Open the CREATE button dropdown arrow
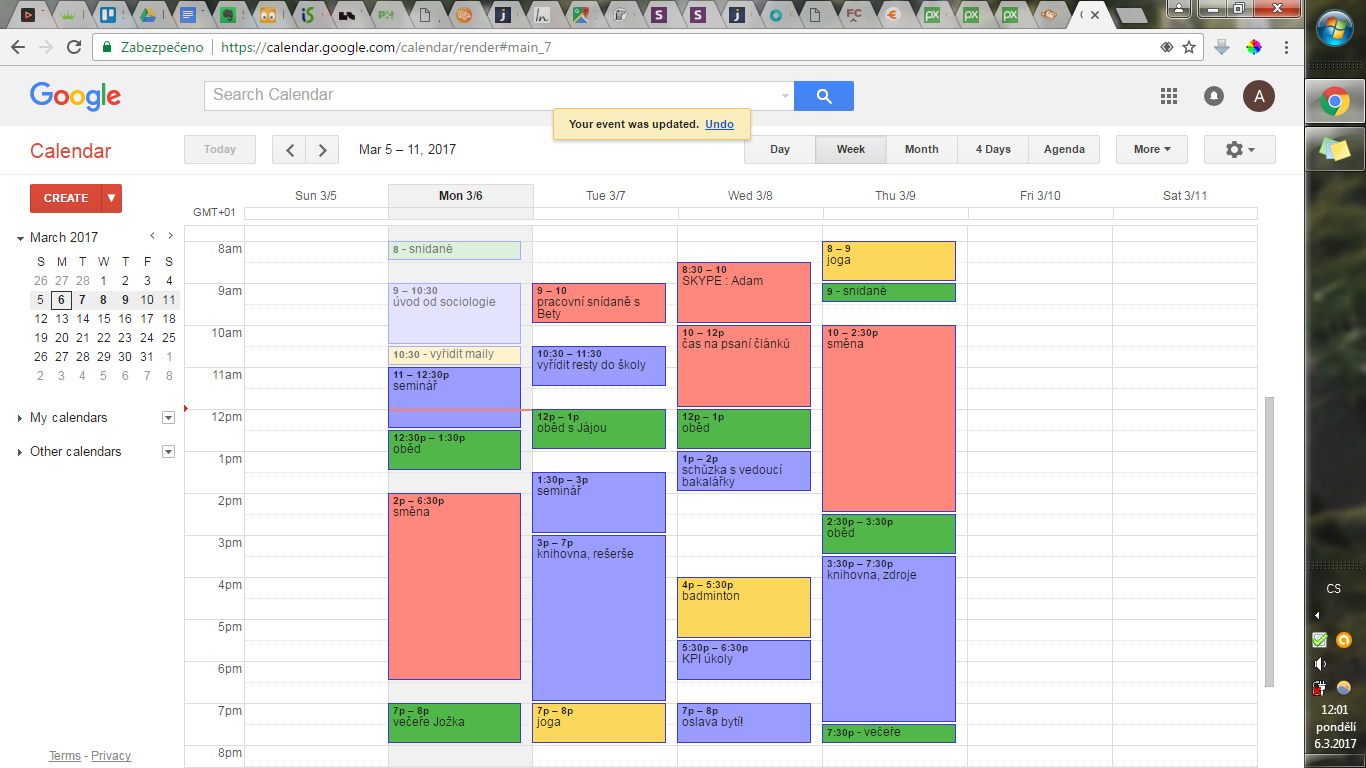 tap(110, 198)
